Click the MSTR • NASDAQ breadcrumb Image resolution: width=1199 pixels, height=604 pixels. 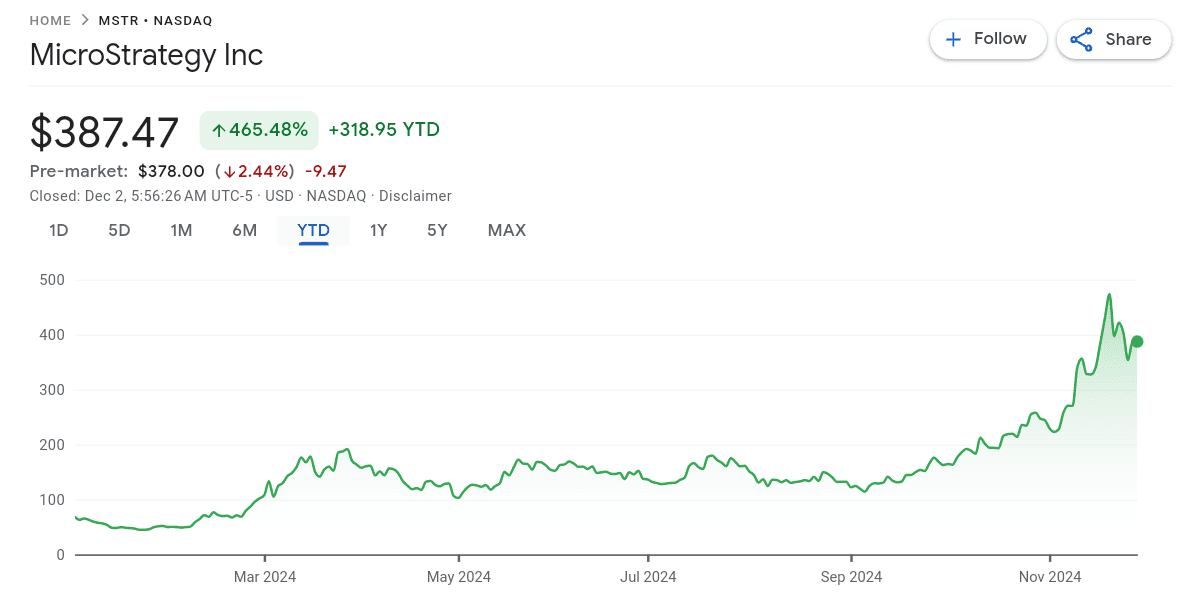click(x=155, y=20)
